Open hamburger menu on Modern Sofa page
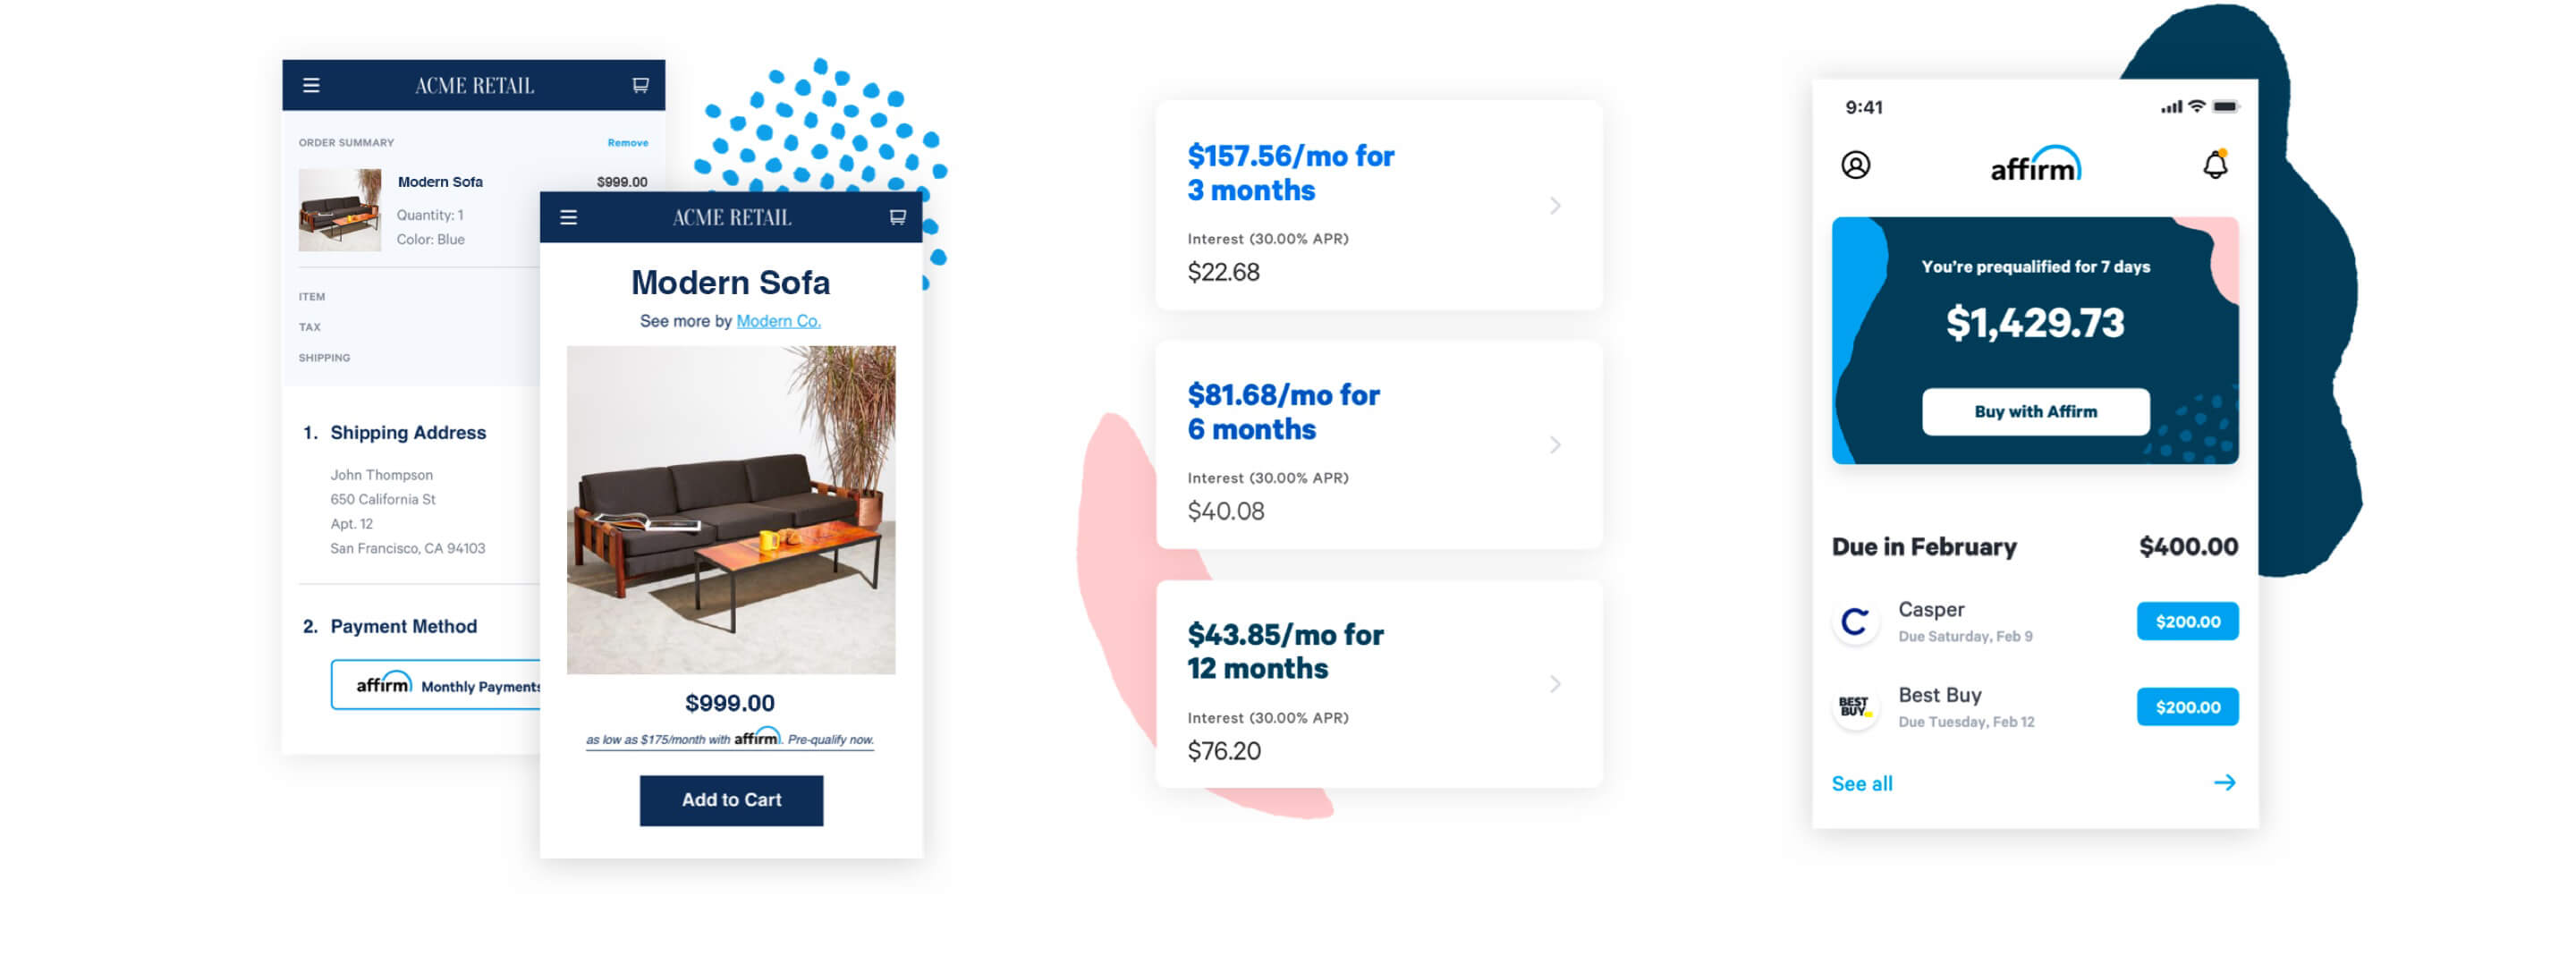This screenshot has width=2576, height=964. click(x=568, y=217)
